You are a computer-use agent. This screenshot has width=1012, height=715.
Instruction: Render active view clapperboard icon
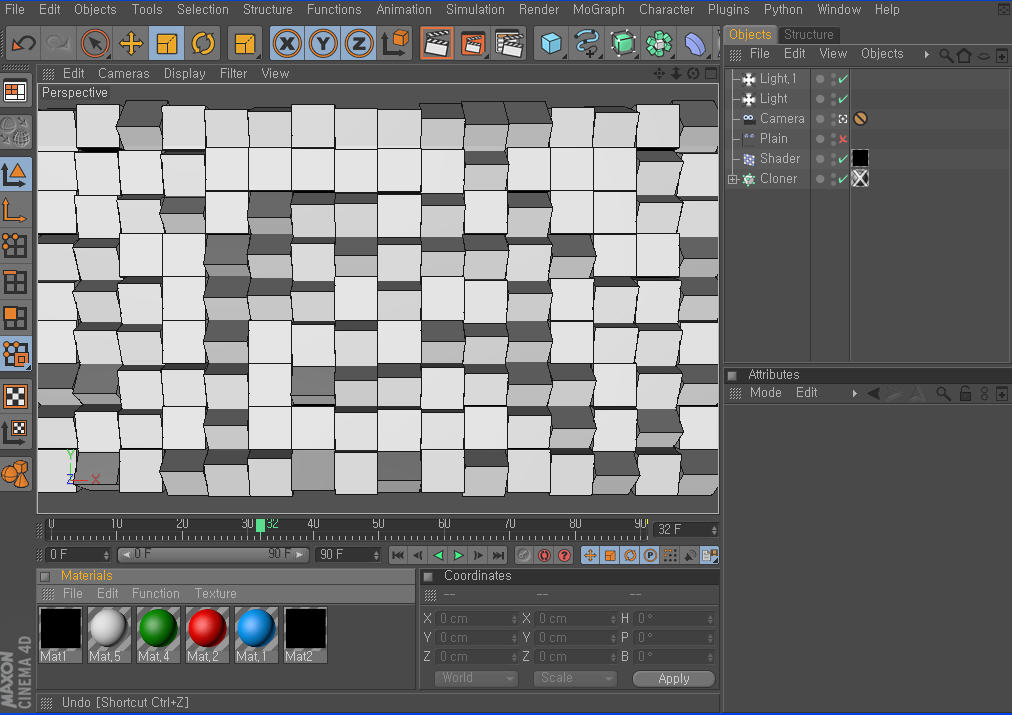click(437, 43)
